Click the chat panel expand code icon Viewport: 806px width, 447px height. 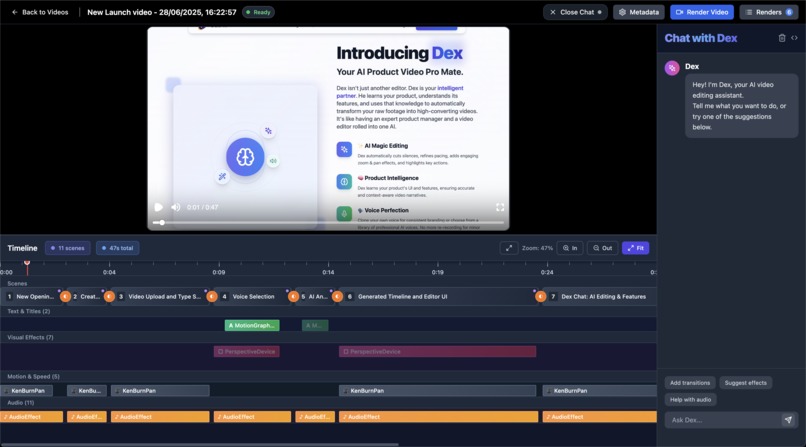point(794,38)
